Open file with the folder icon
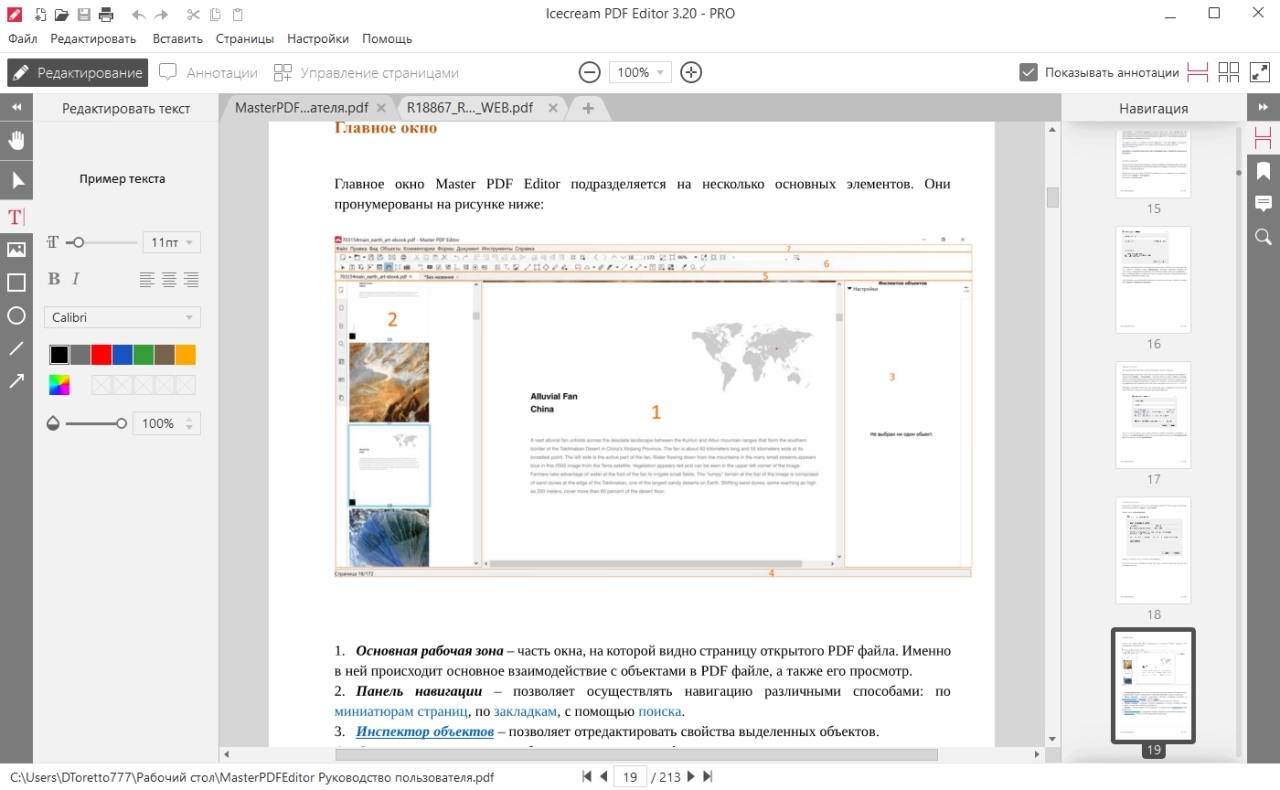The width and height of the screenshot is (1280, 790). (x=62, y=15)
